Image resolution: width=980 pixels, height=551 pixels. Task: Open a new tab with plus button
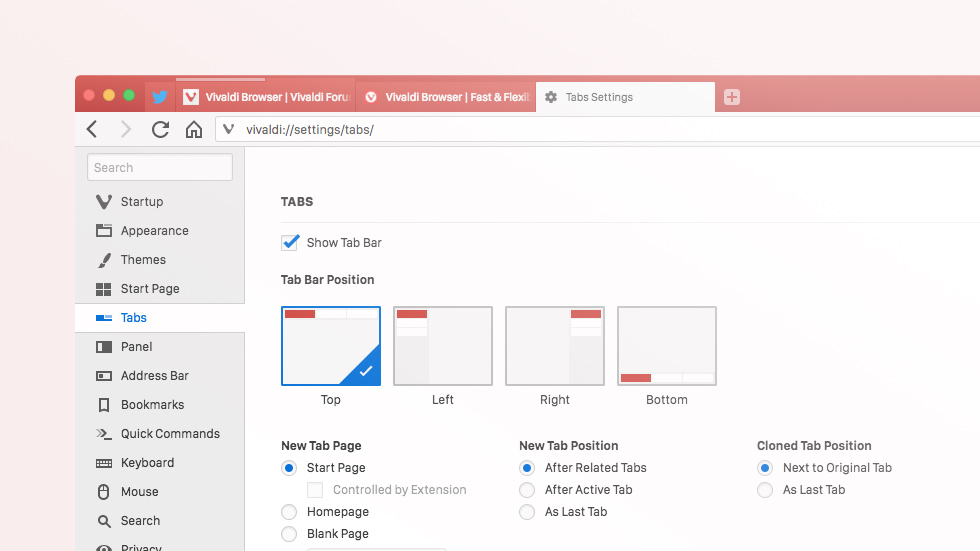(x=732, y=97)
